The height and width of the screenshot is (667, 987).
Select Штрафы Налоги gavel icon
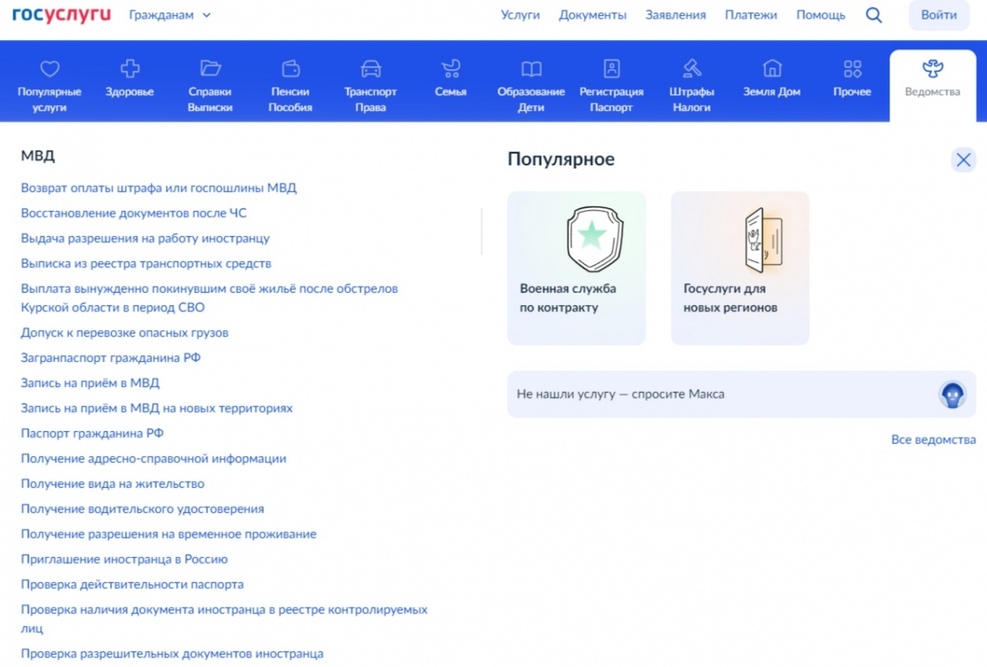click(691, 69)
